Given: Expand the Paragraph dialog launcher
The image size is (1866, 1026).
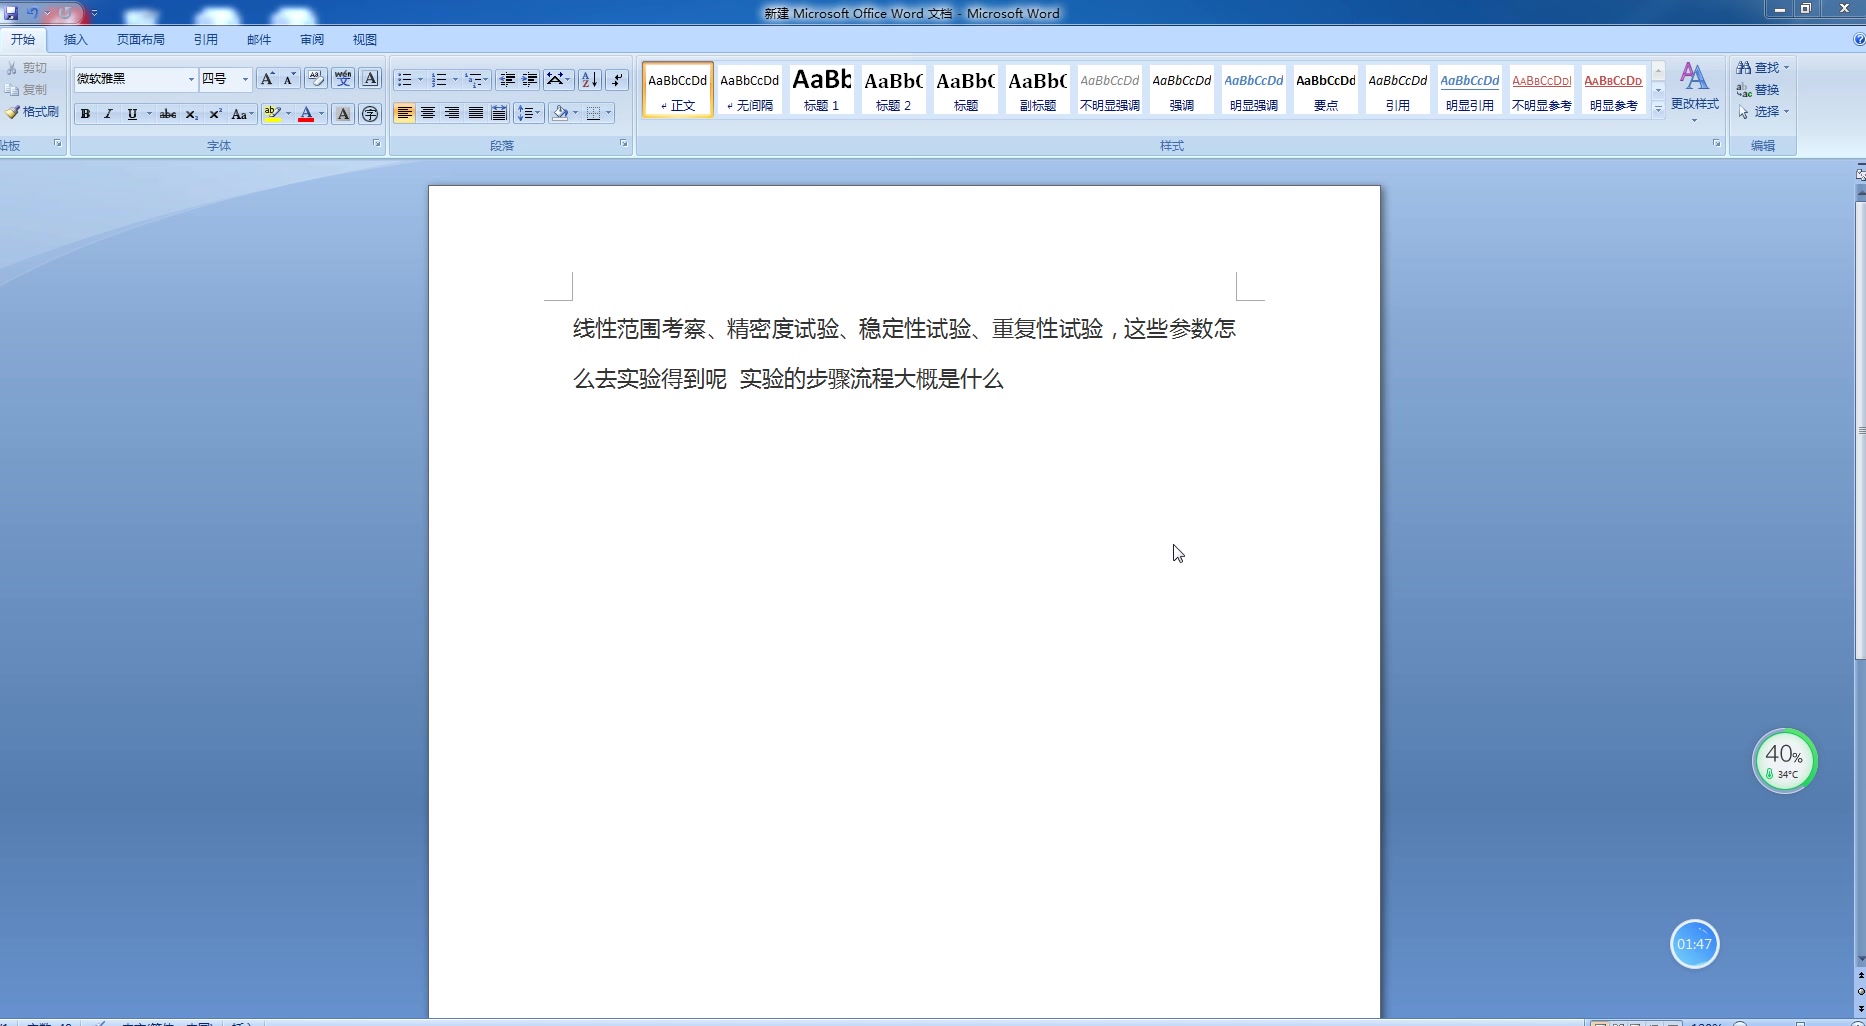Looking at the screenshot, I should tap(624, 144).
